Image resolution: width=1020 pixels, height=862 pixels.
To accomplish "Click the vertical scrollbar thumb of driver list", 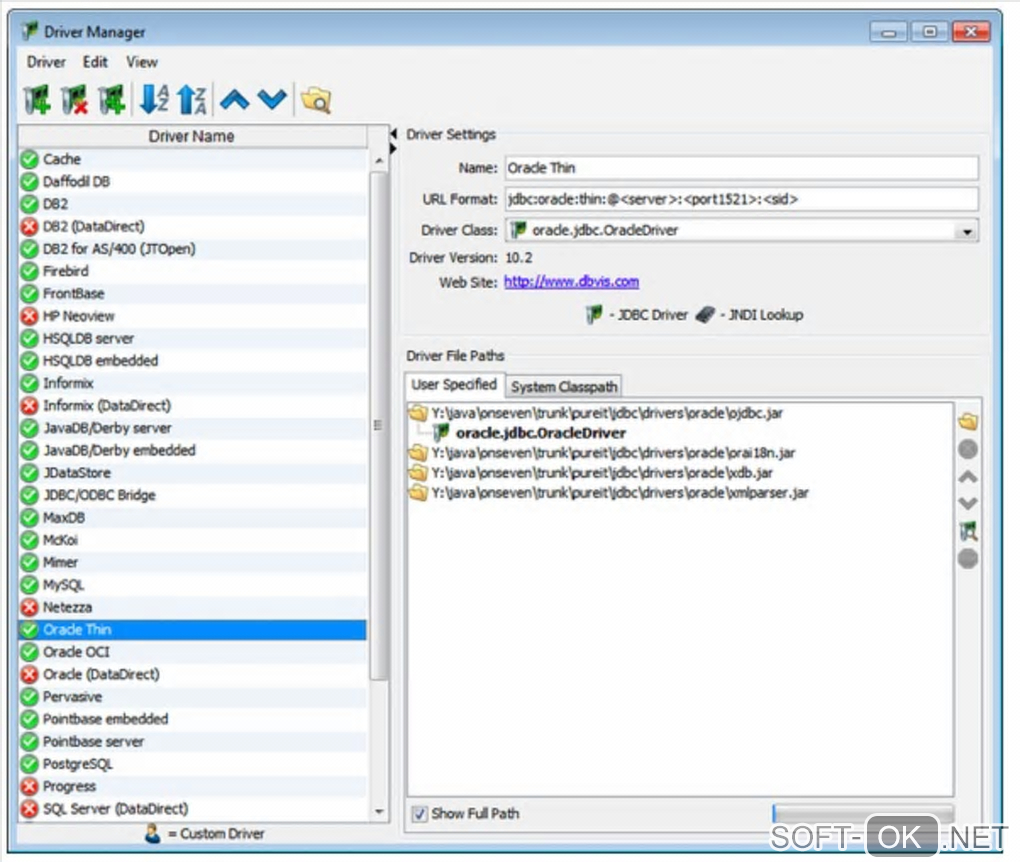I will 379,427.
